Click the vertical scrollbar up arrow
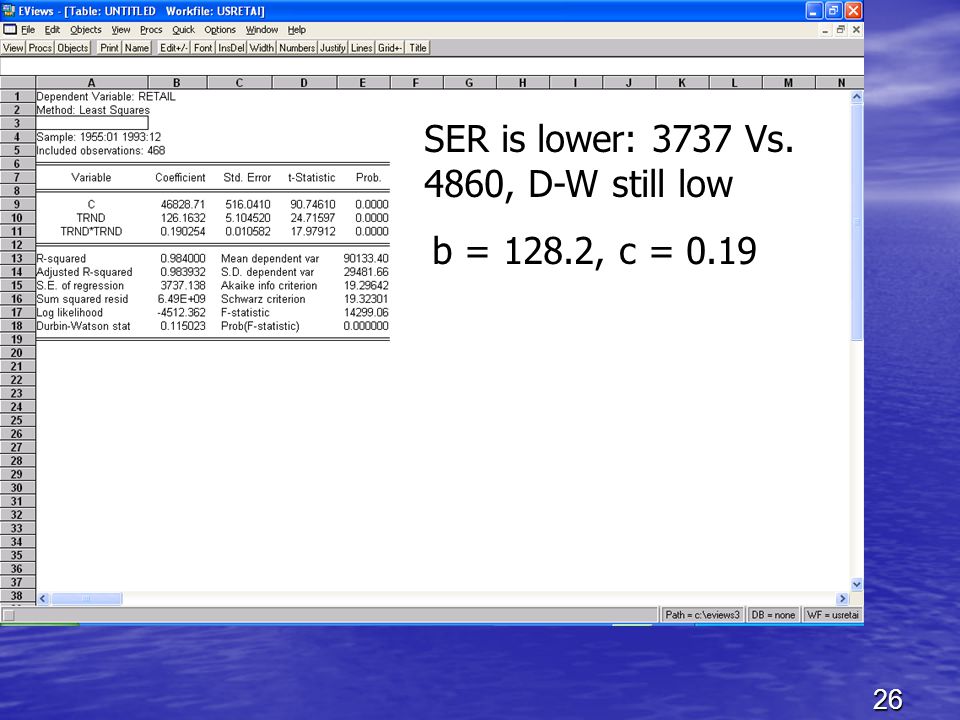 click(857, 97)
